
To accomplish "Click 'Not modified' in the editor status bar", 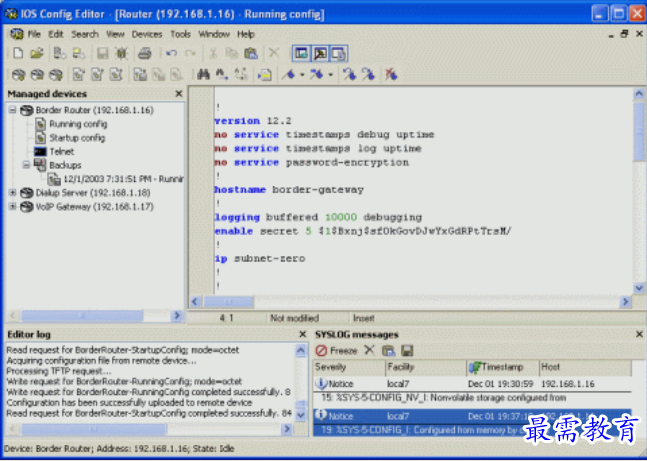I will point(294,318).
